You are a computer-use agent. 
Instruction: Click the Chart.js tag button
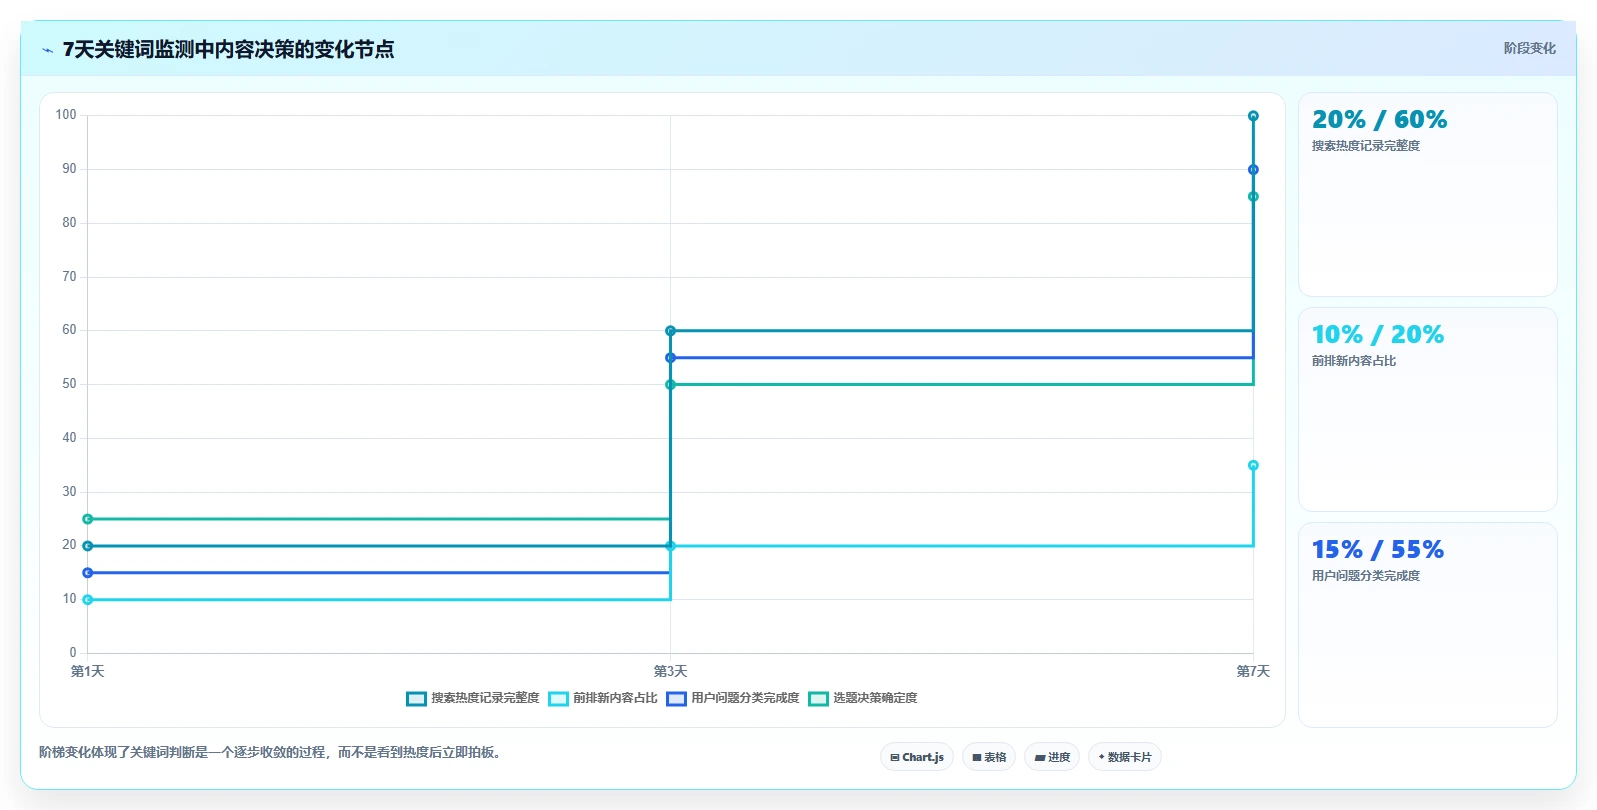(x=917, y=757)
